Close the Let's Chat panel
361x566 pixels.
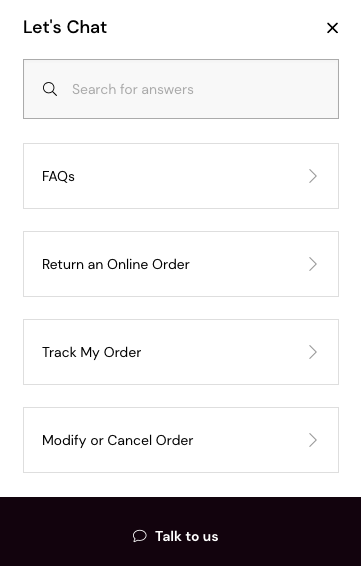[x=332, y=28]
